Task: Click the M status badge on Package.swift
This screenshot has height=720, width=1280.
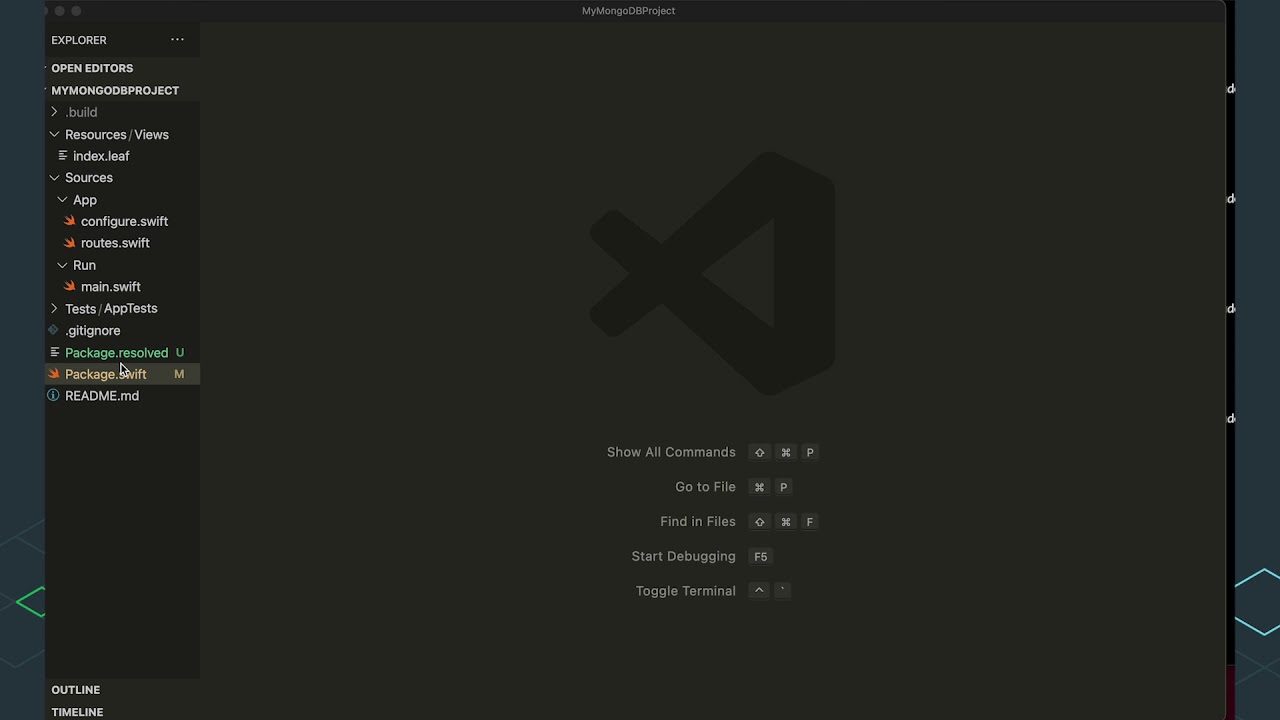Action: click(179, 374)
